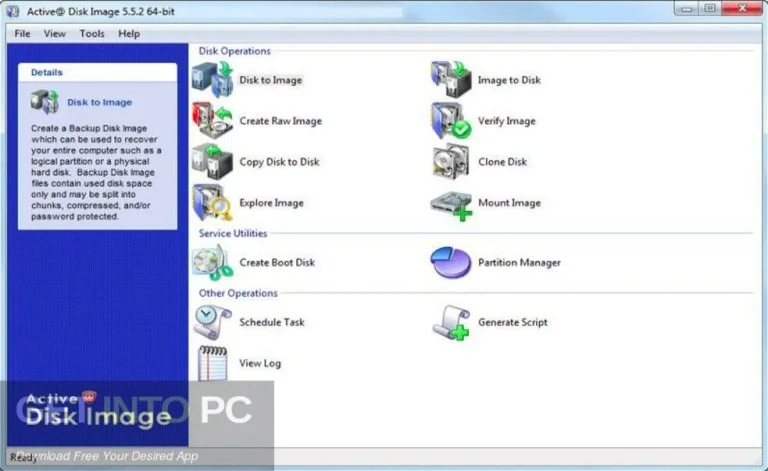Maximize the Active@ Disk Image window

[709, 8]
